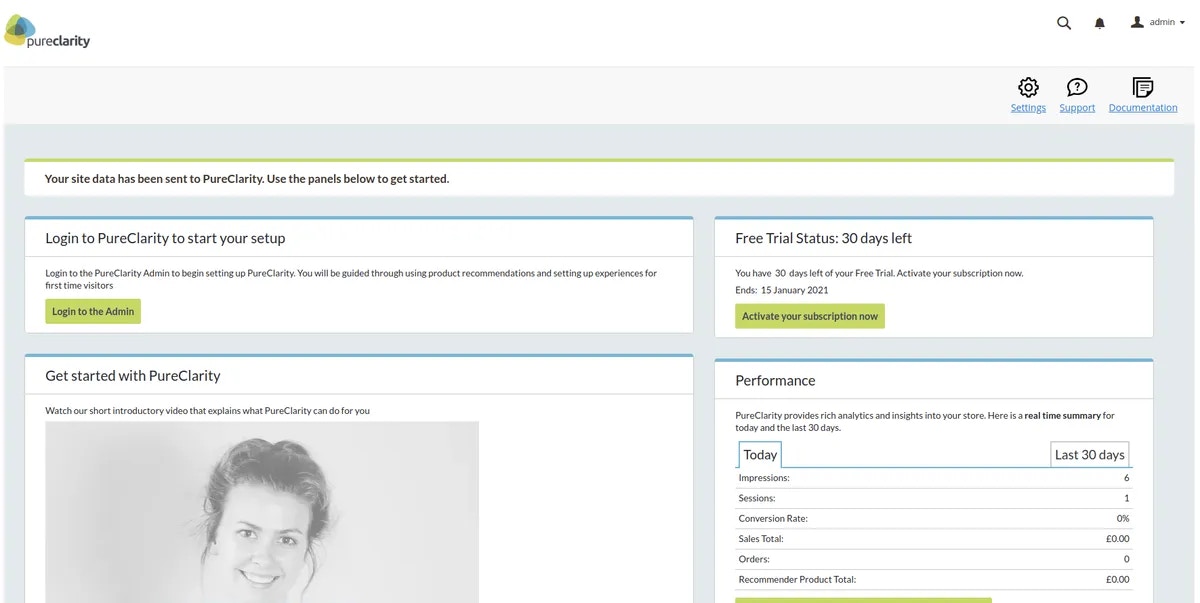Click the Impressions value 6
1200x603 pixels.
(1126, 478)
